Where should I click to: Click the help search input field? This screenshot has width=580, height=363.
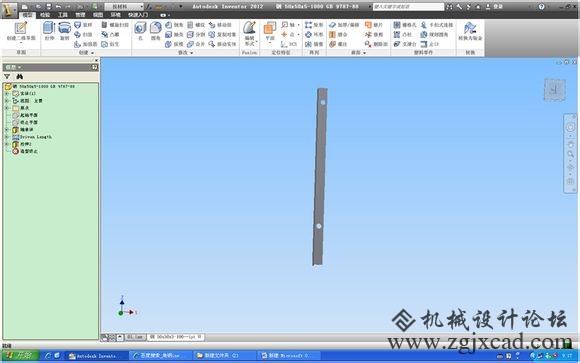click(x=408, y=7)
